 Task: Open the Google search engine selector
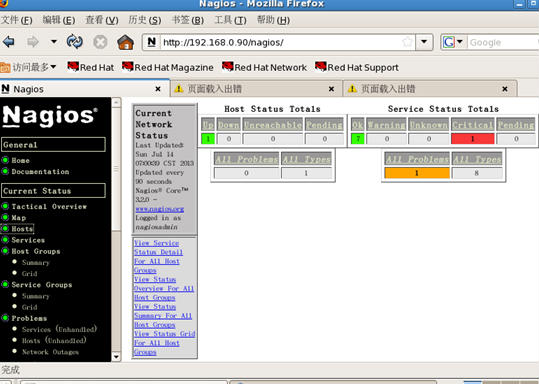coord(453,42)
